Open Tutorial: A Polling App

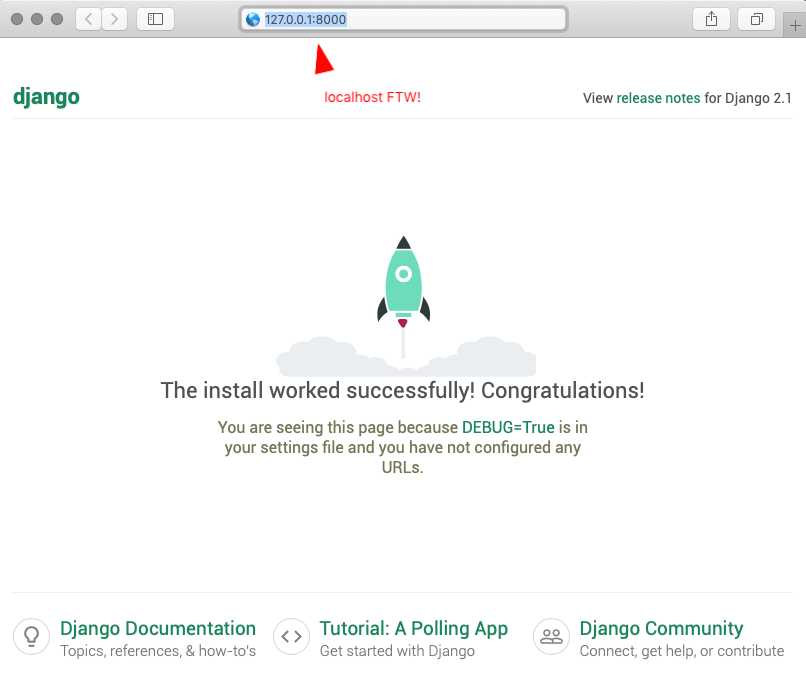(414, 628)
